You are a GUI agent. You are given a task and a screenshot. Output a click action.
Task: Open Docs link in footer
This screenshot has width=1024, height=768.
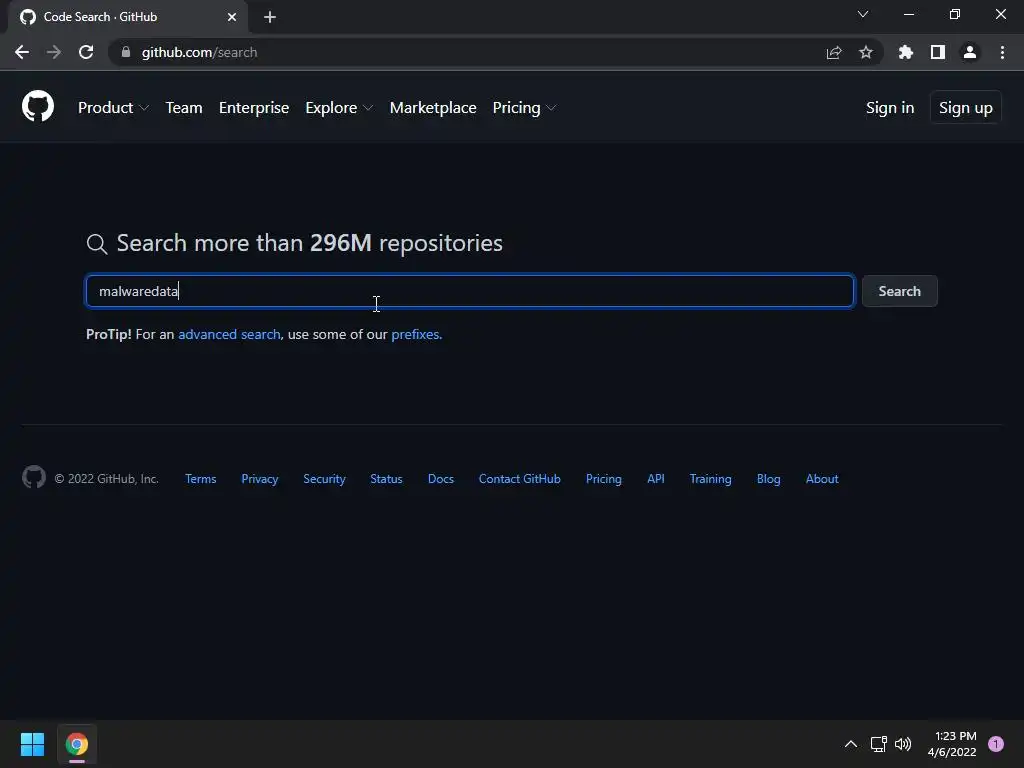tap(440, 479)
